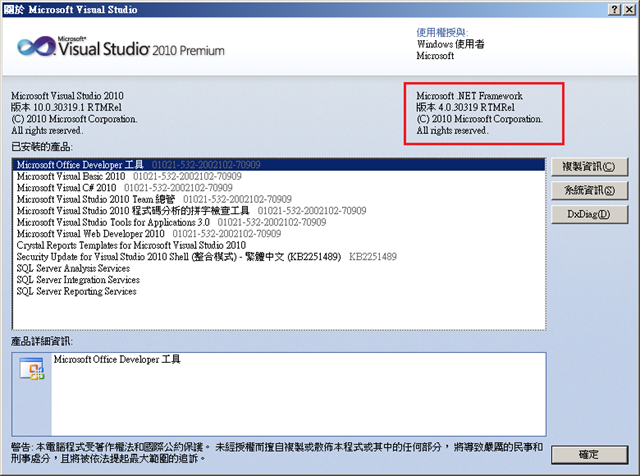640x476 pixels.
Task: Select SQL Server Analysis Services row
Action: tap(279, 268)
